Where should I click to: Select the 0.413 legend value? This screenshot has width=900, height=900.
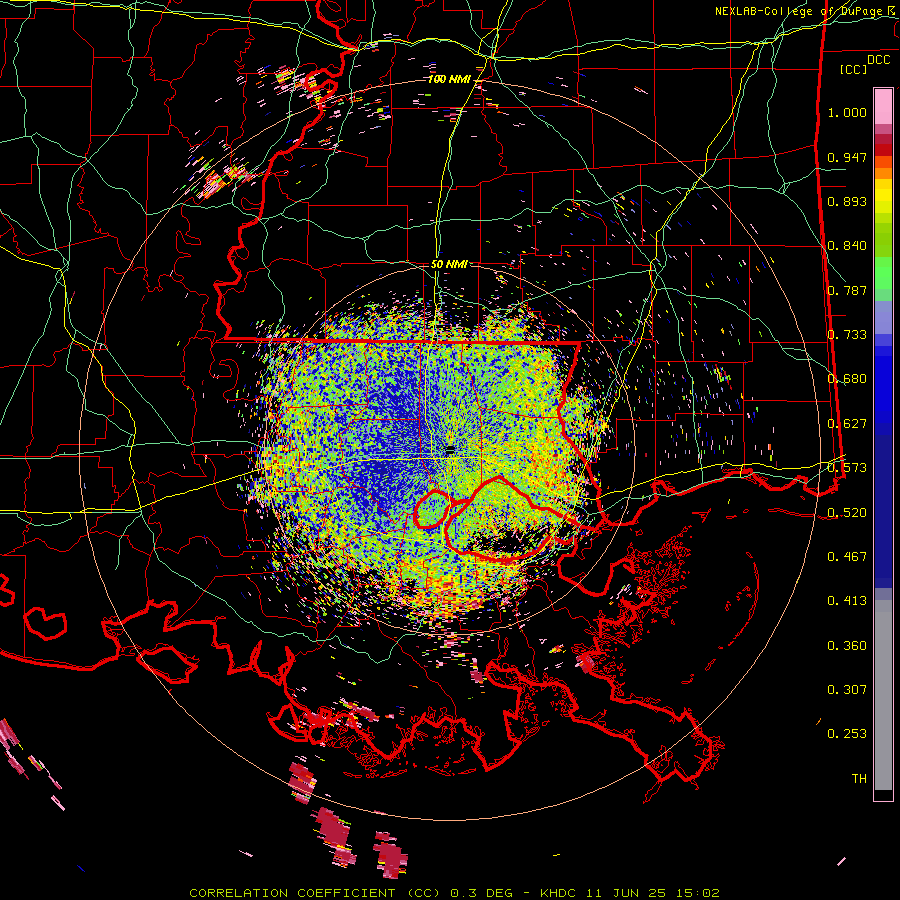click(x=847, y=601)
